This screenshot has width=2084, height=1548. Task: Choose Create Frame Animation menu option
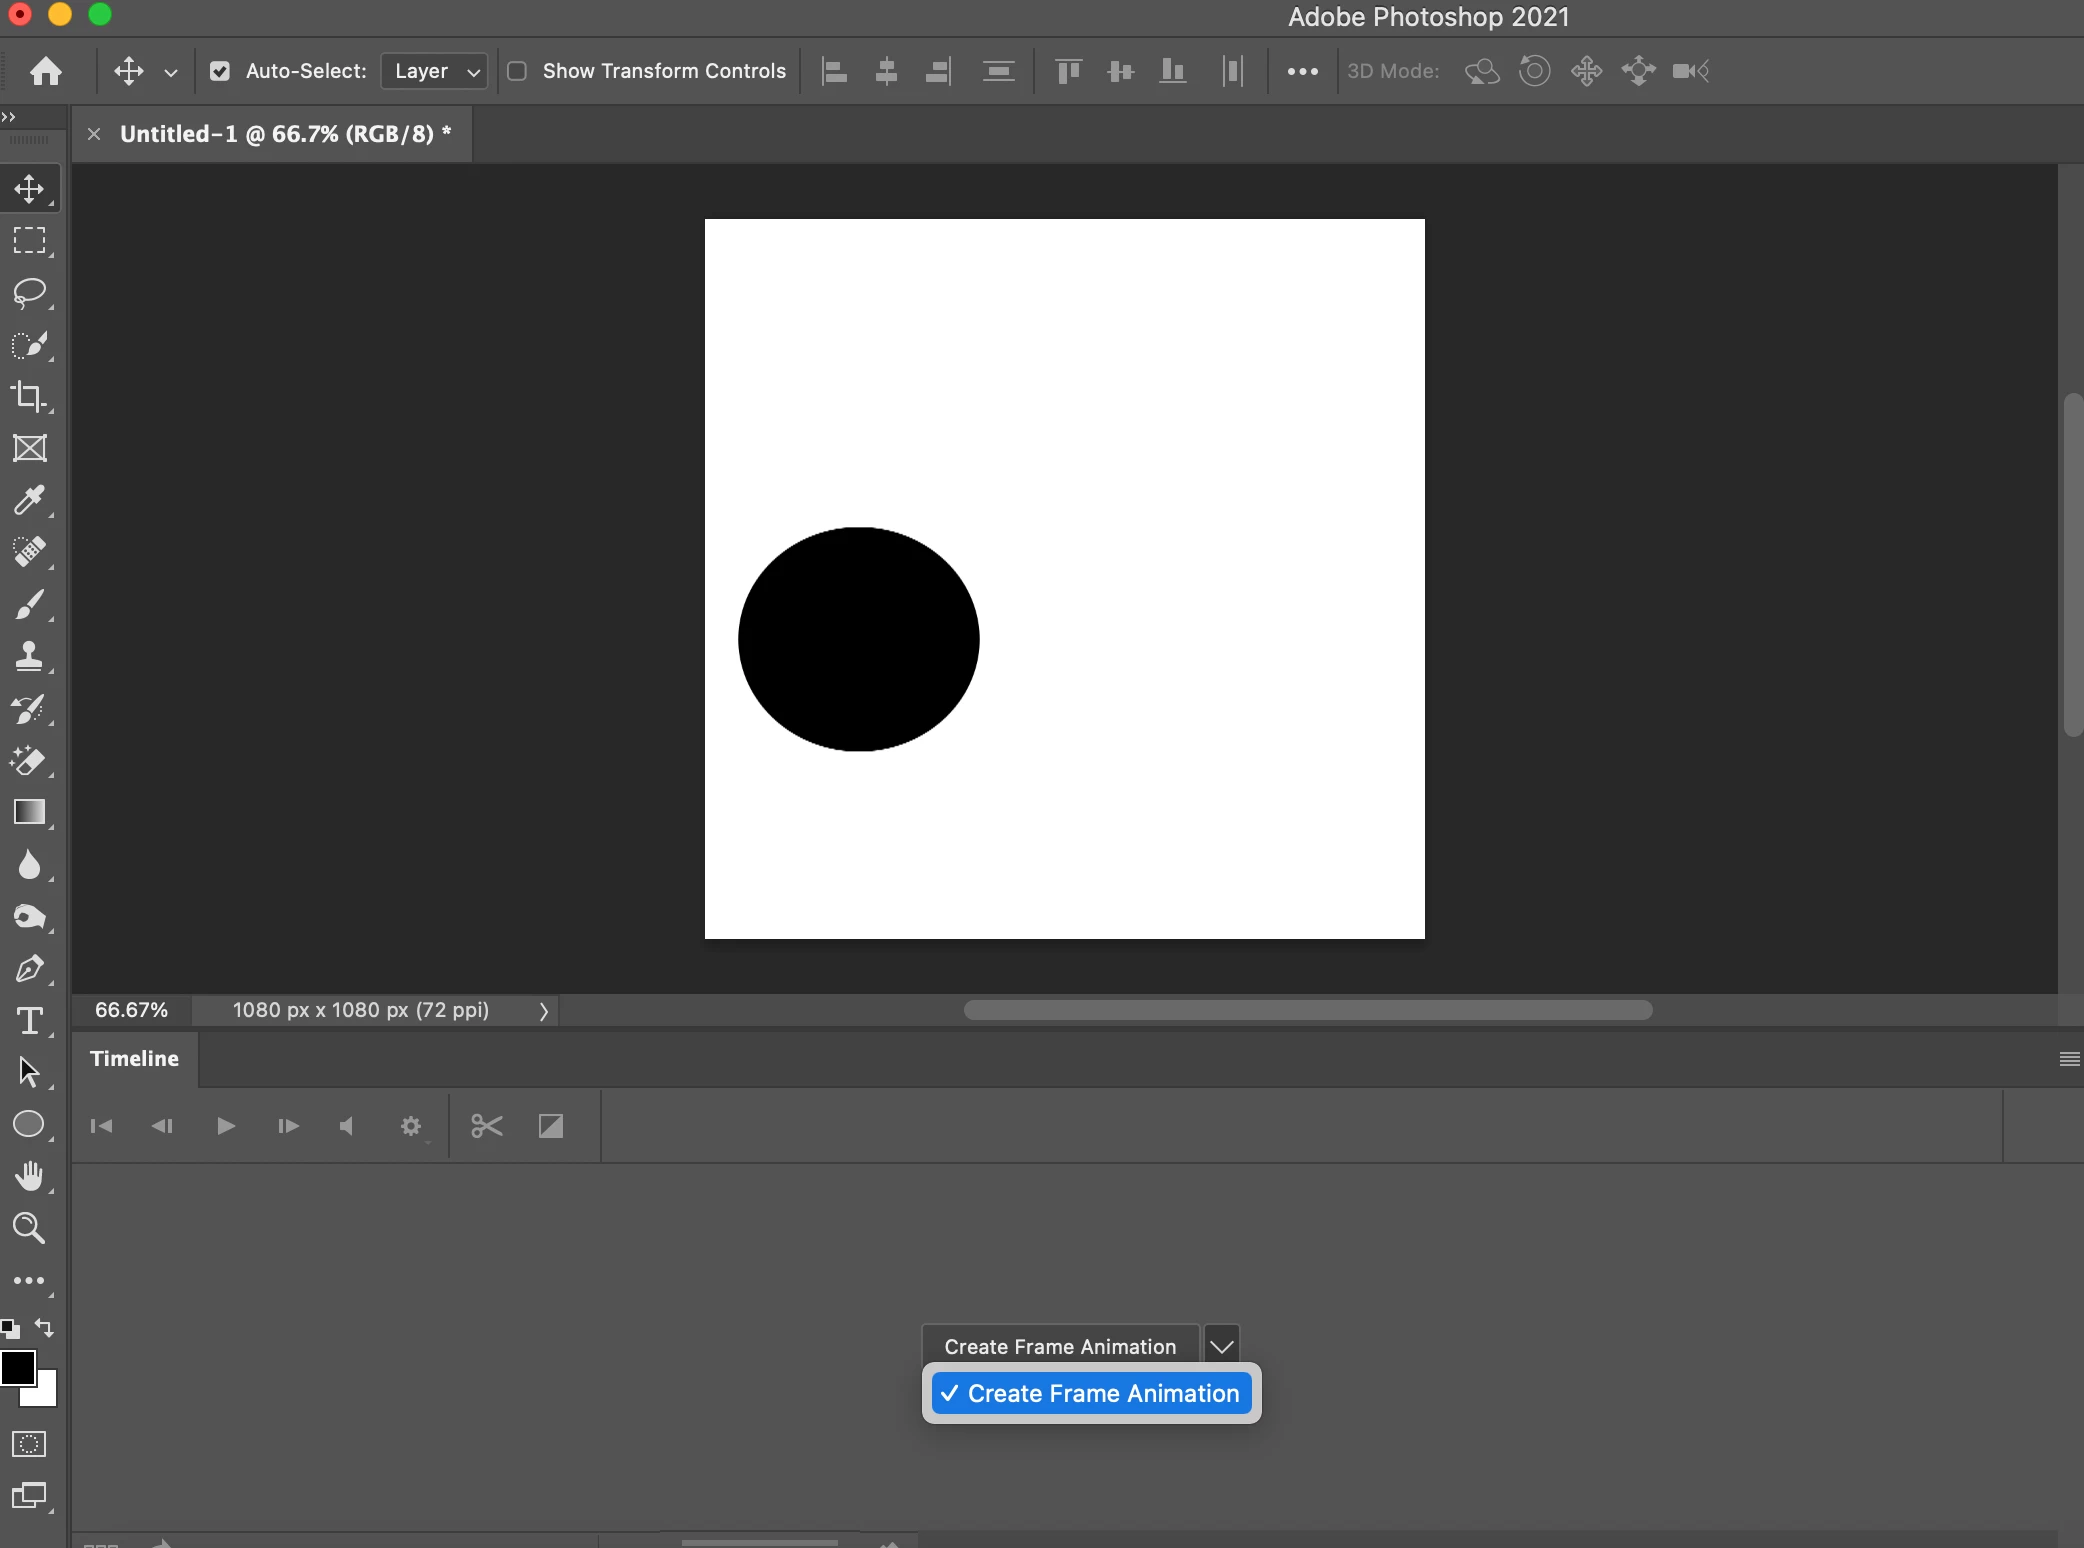[x=1091, y=1393]
